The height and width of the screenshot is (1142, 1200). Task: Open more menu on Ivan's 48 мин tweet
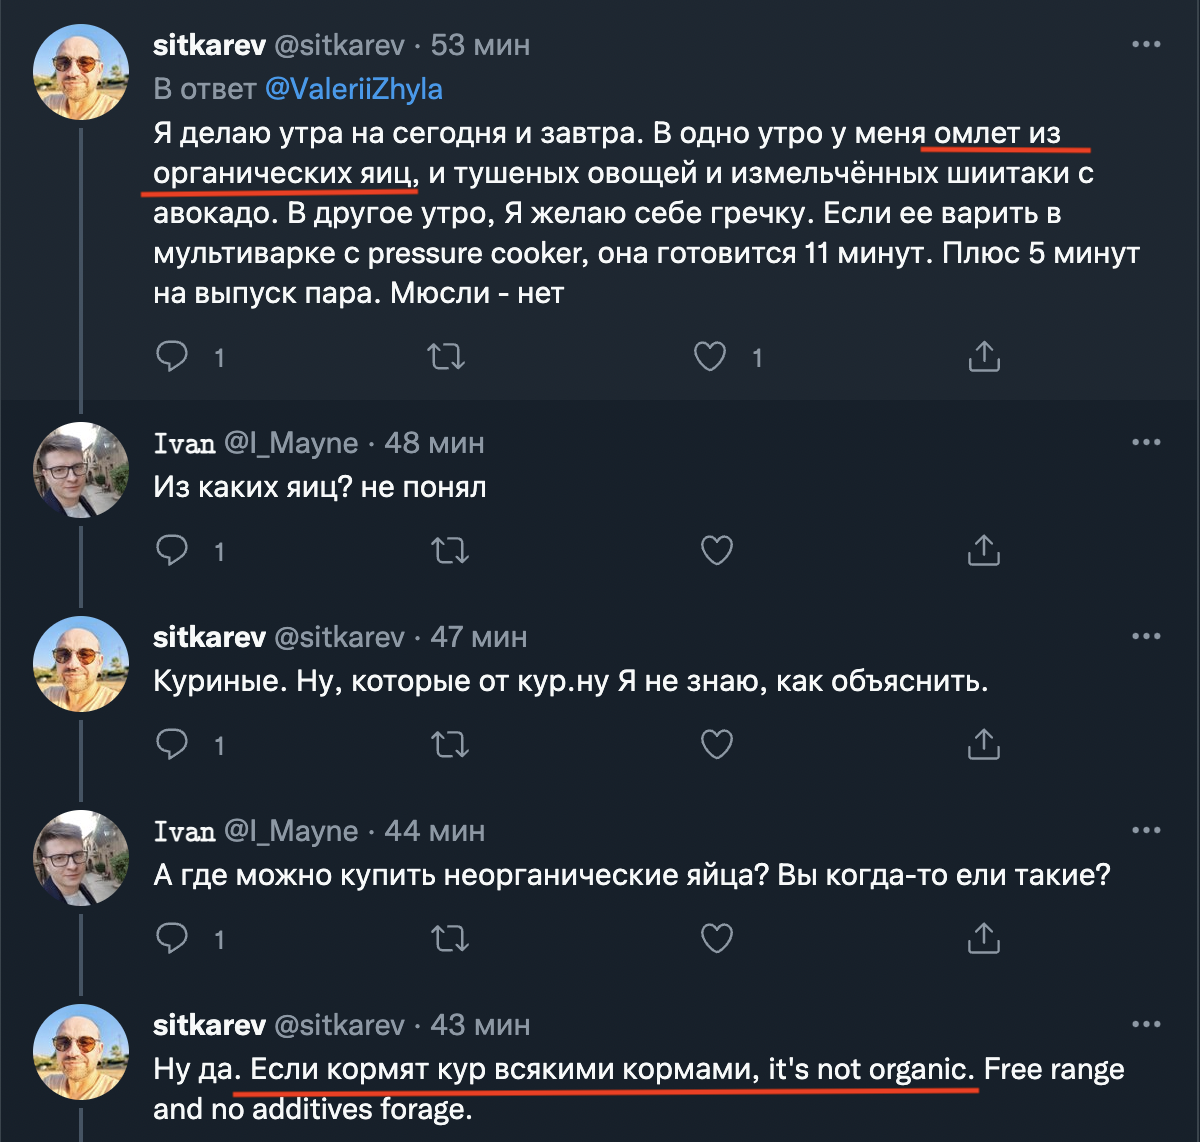pyautogui.click(x=1146, y=442)
